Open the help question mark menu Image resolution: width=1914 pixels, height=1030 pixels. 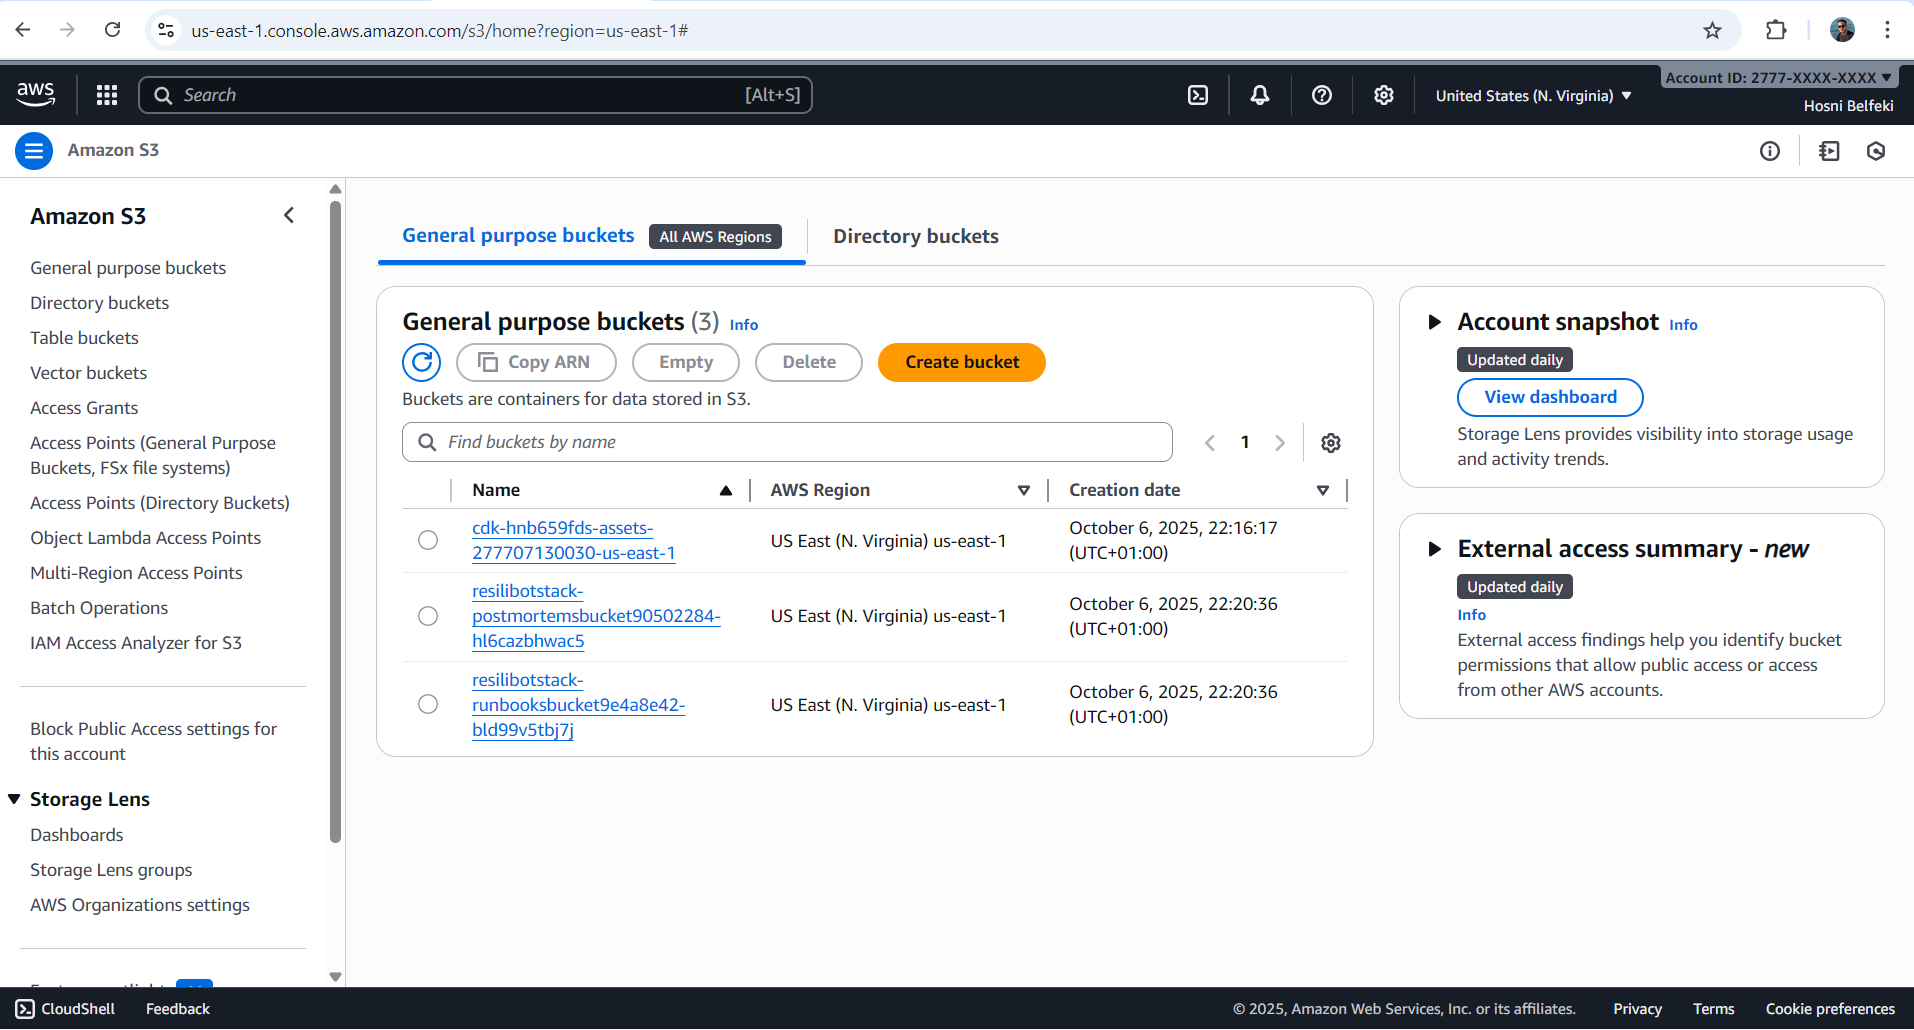[1322, 95]
